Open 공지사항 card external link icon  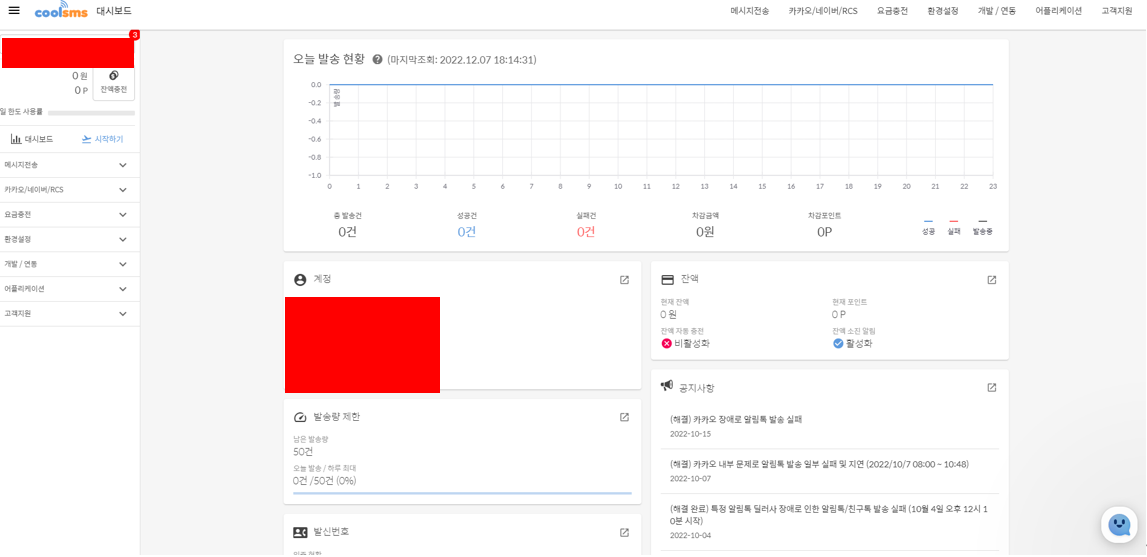click(991, 388)
